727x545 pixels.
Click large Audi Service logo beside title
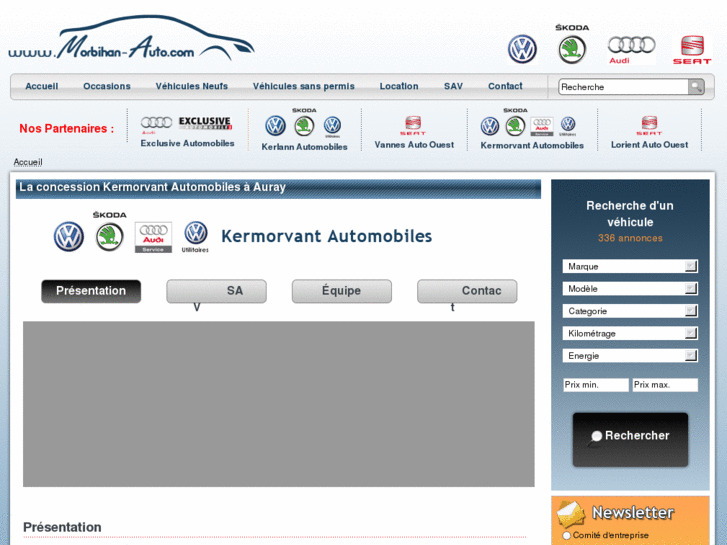coord(153,237)
